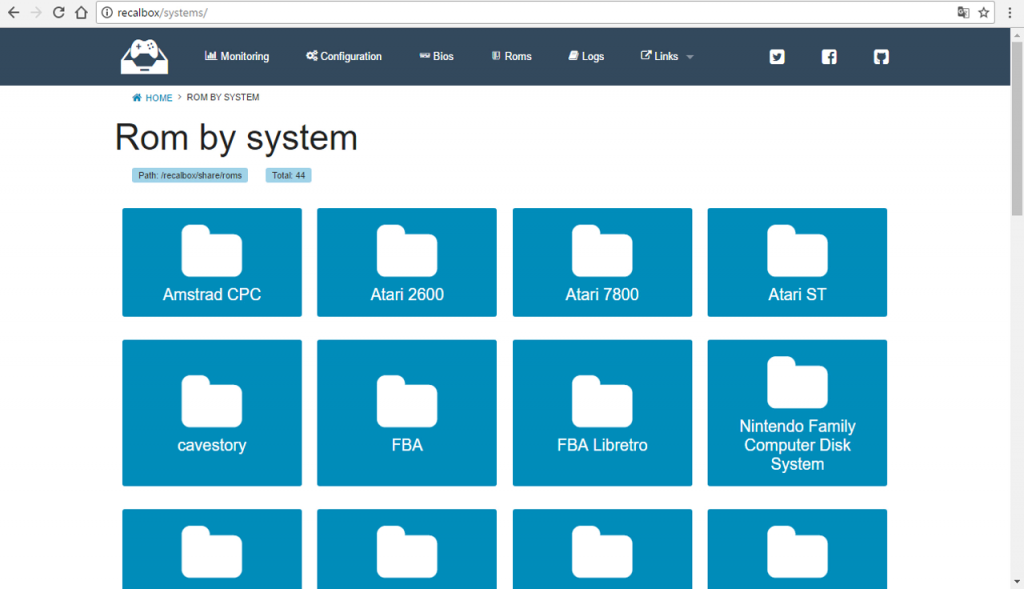Select Bios in the navigation bar
Screen dimensions: 1024x589
437,57
